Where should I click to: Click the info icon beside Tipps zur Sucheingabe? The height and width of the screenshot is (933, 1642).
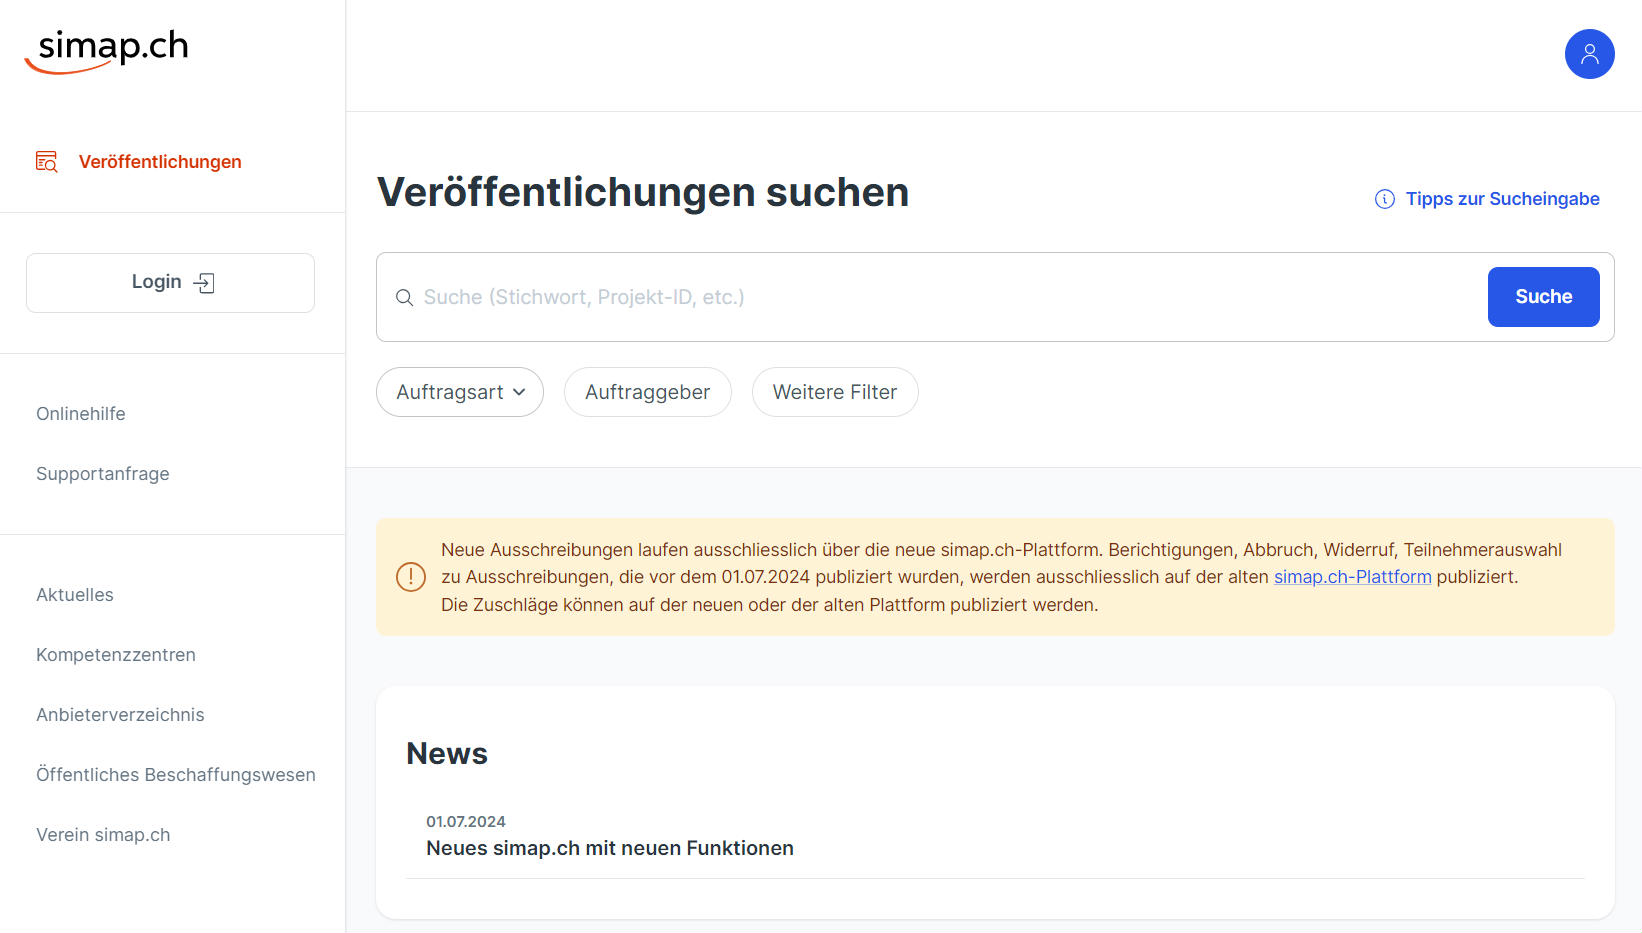point(1385,199)
